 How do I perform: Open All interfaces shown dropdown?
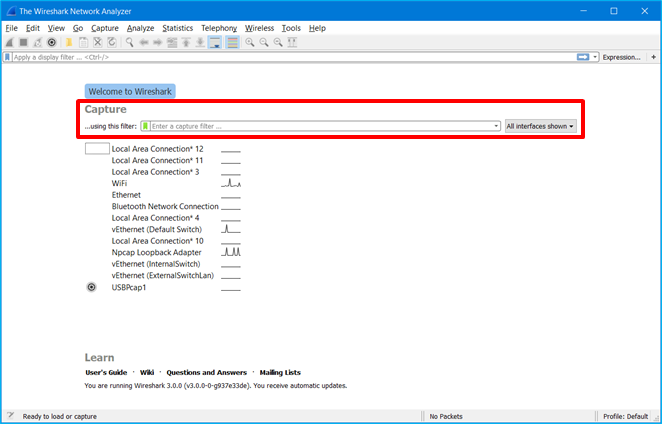[x=540, y=126]
